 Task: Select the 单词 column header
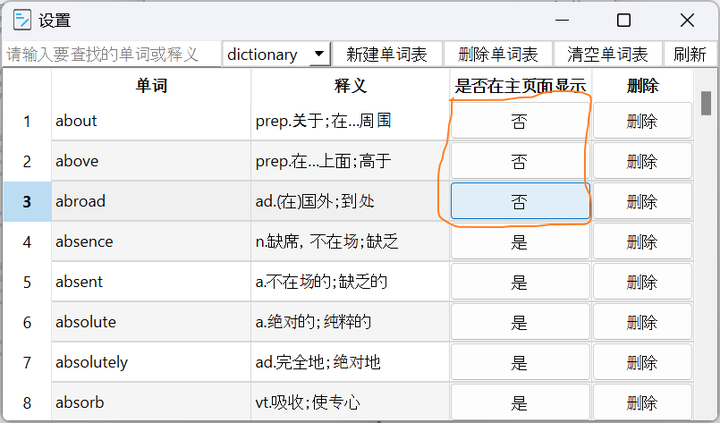tap(151, 86)
